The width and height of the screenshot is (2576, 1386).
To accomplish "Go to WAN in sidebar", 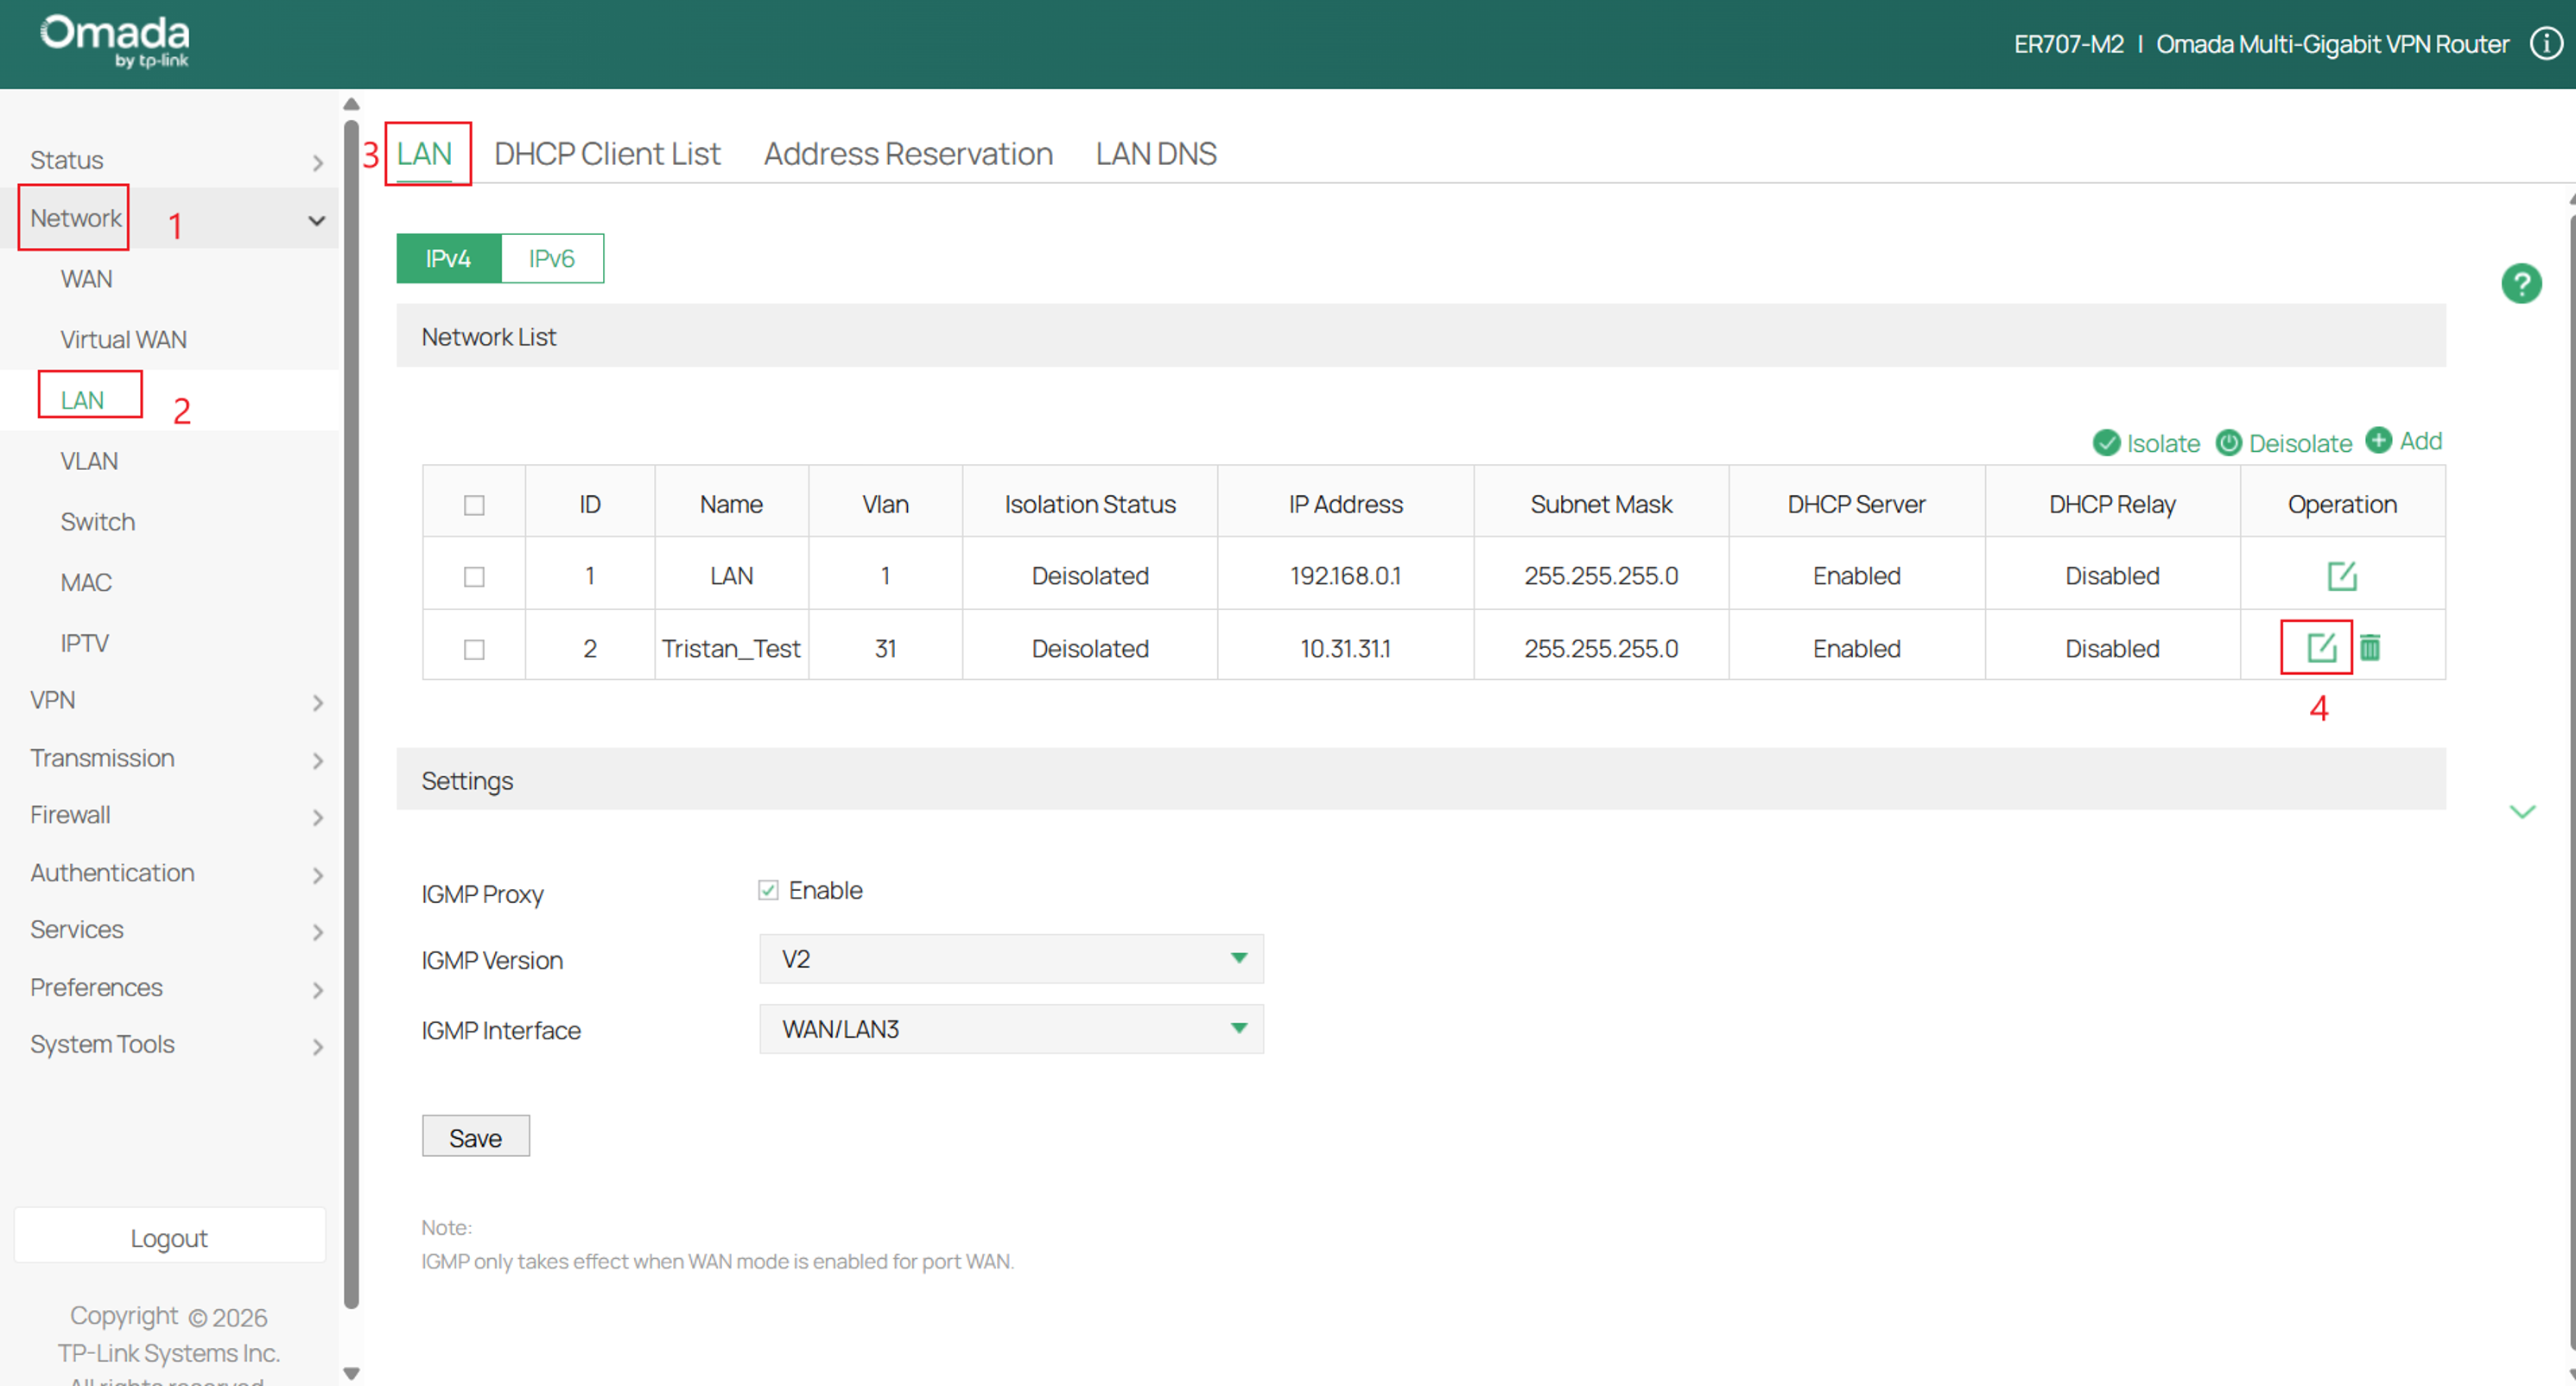I will click(x=86, y=279).
